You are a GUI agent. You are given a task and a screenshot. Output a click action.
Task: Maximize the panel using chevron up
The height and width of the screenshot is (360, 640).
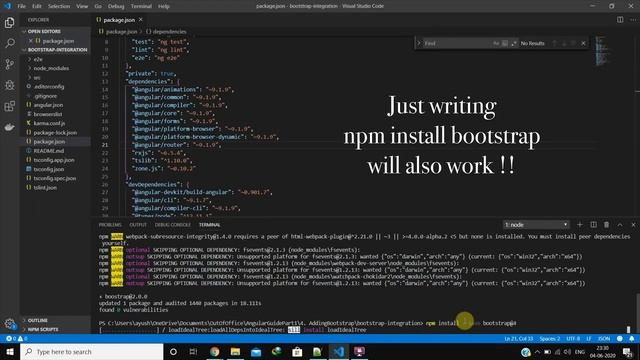620,224
